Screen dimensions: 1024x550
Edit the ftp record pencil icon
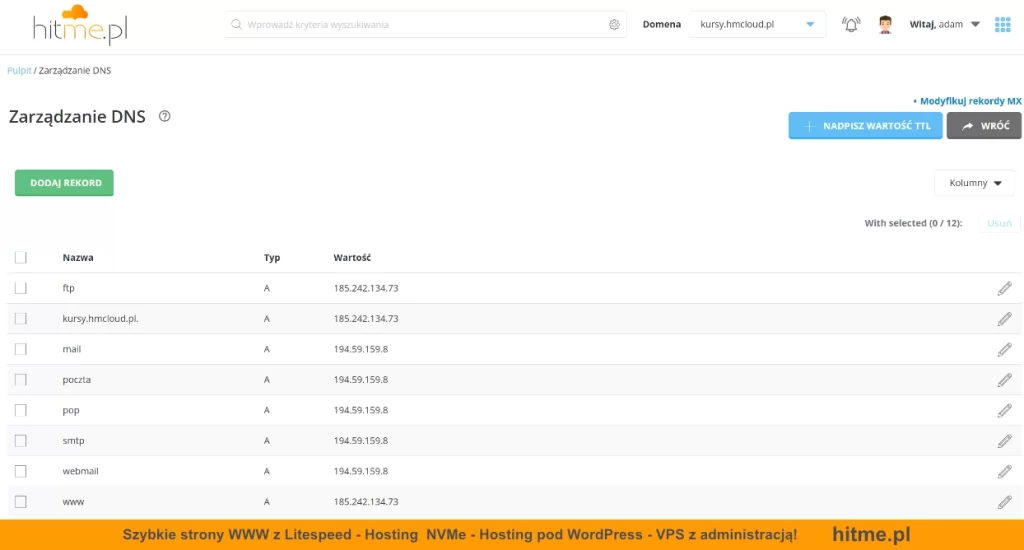pos(1004,288)
